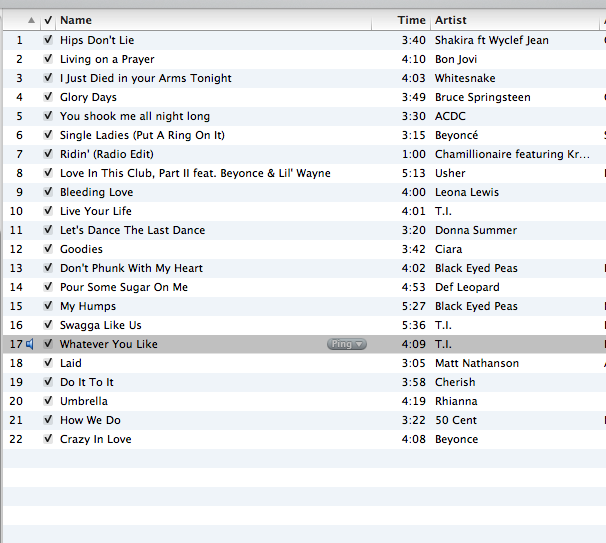Select the song Ridin' (Radio Edit)
Image resolution: width=606 pixels, height=543 pixels.
[x=107, y=154]
